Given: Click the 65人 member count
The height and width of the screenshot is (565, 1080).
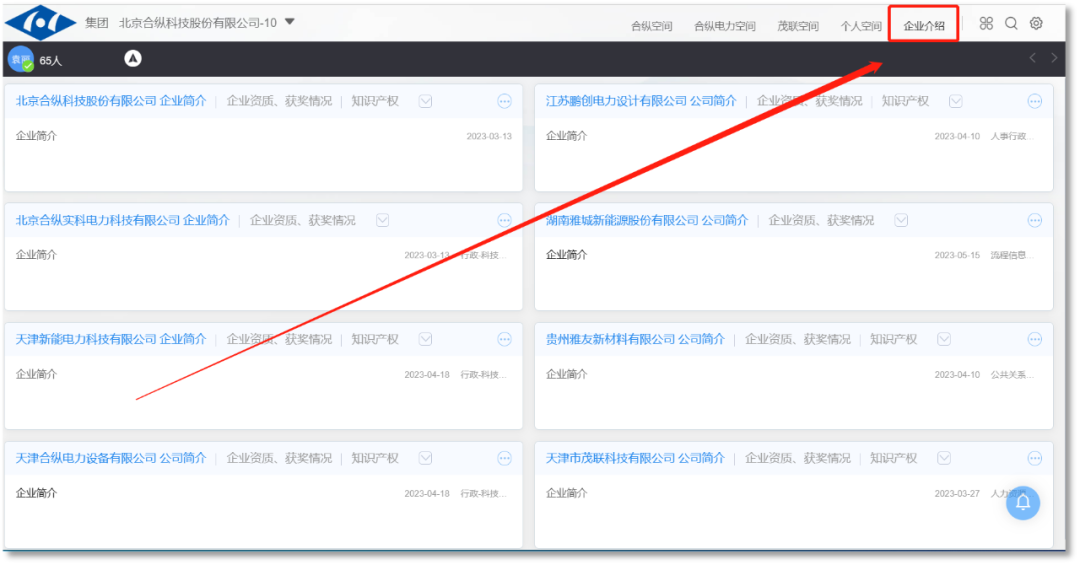Looking at the screenshot, I should pyautogui.click(x=50, y=61).
